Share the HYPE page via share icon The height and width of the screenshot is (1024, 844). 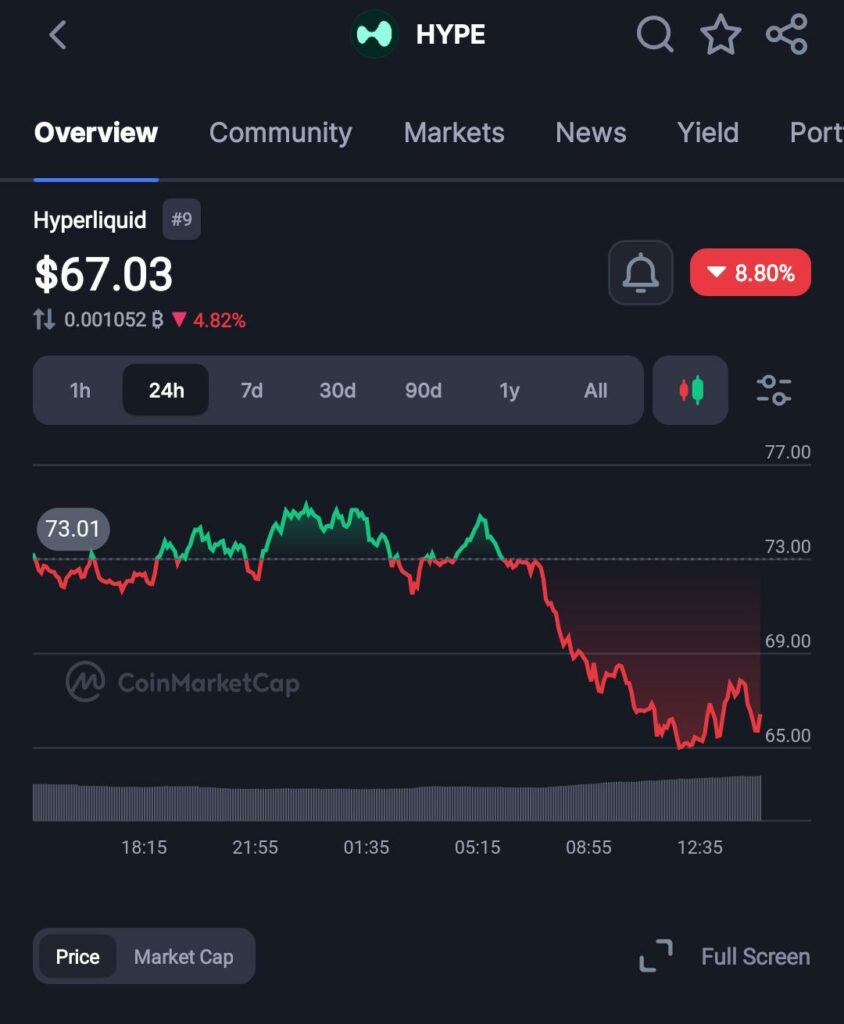(x=787, y=34)
